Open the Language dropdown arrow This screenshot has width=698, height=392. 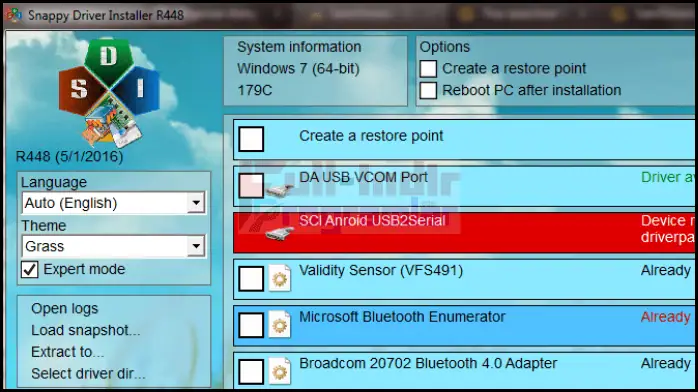coord(196,203)
